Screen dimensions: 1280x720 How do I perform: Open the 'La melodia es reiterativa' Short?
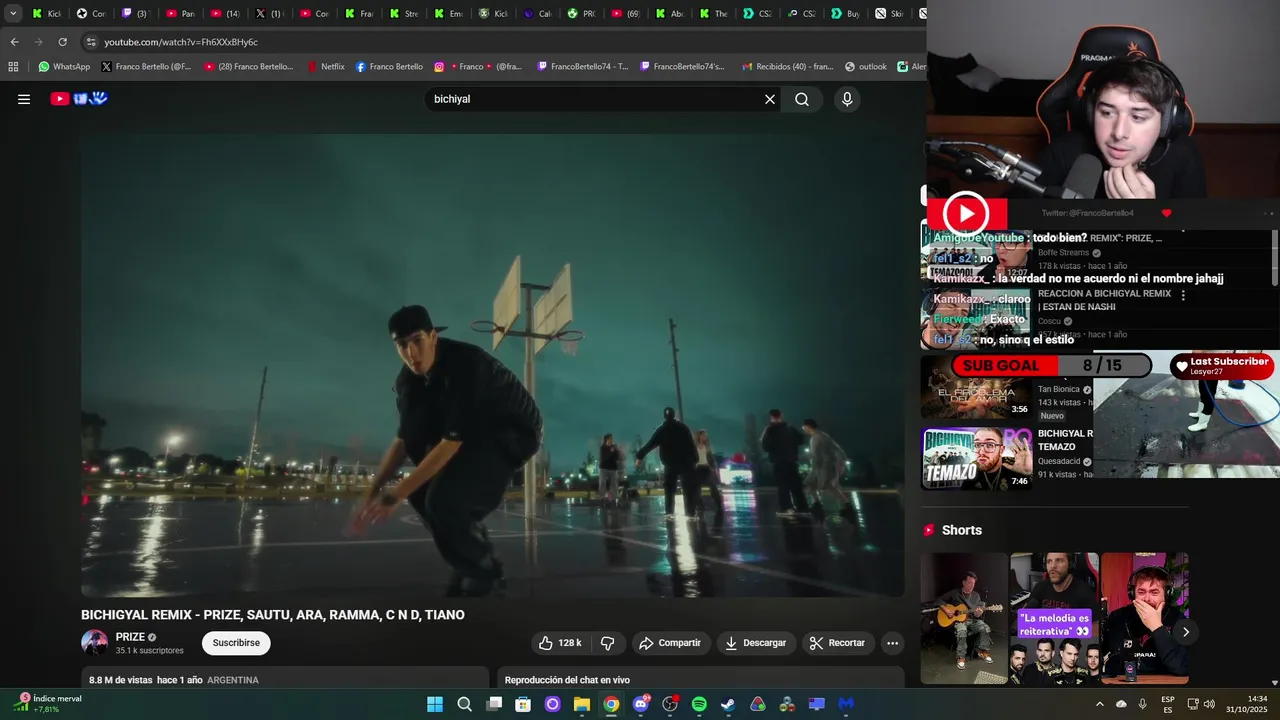coord(1054,619)
